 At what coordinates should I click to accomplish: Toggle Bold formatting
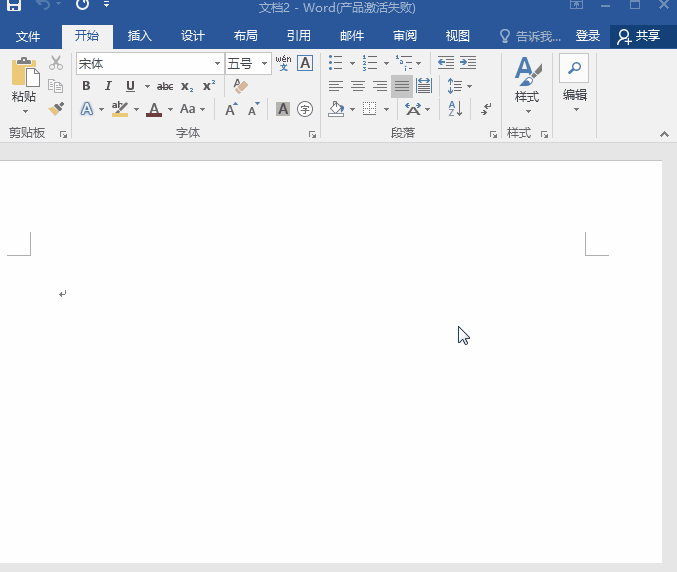coord(86,86)
